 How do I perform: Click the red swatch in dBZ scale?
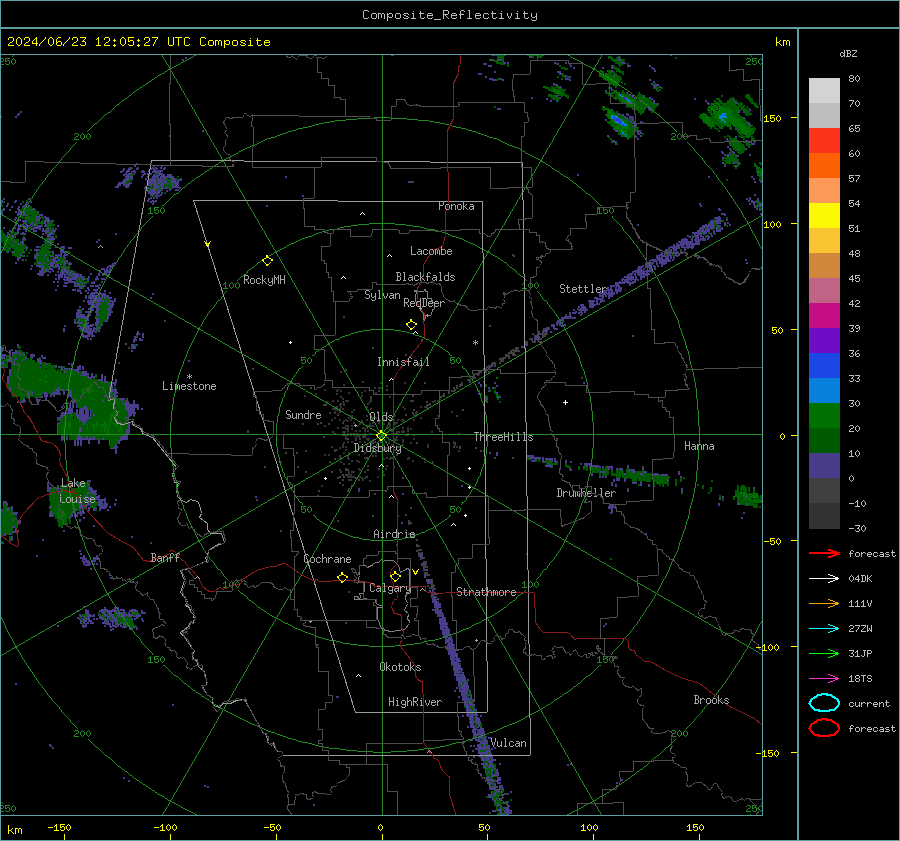[824, 140]
